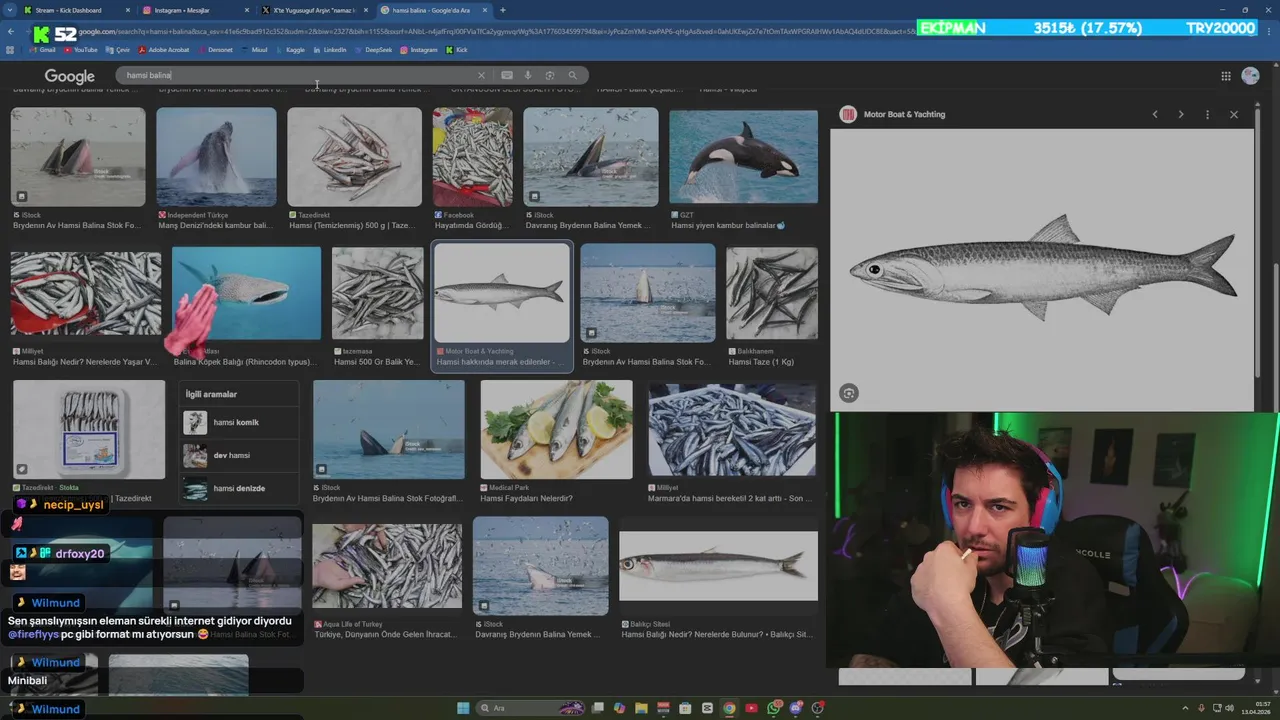1280x720 pixels.
Task: Select the hamsi balina Google tab
Action: click(x=433, y=10)
